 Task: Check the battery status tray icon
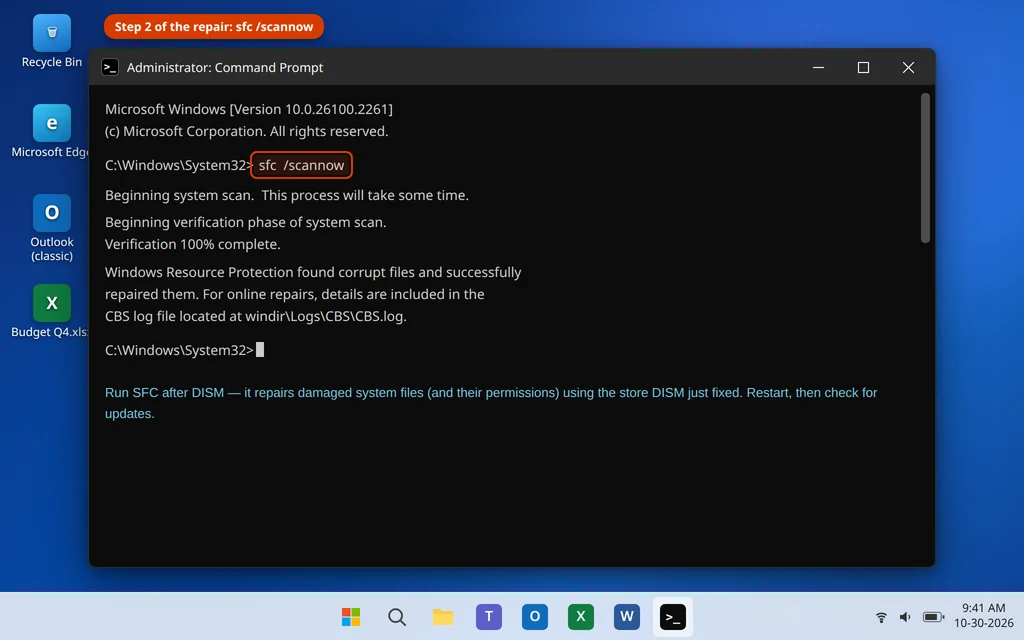tap(933, 617)
